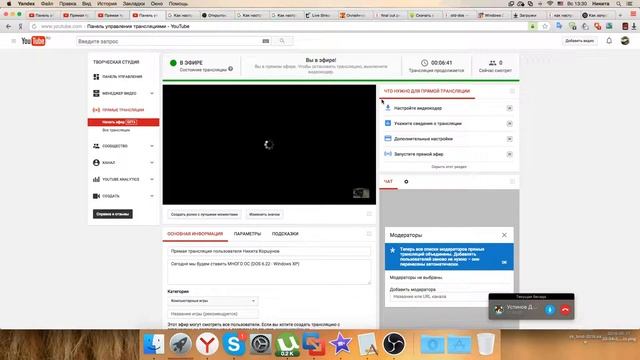This screenshot has height=360, width=640.
Task: Toggle the Укажите сведения о трансляции checklist item
Action: (x=509, y=123)
